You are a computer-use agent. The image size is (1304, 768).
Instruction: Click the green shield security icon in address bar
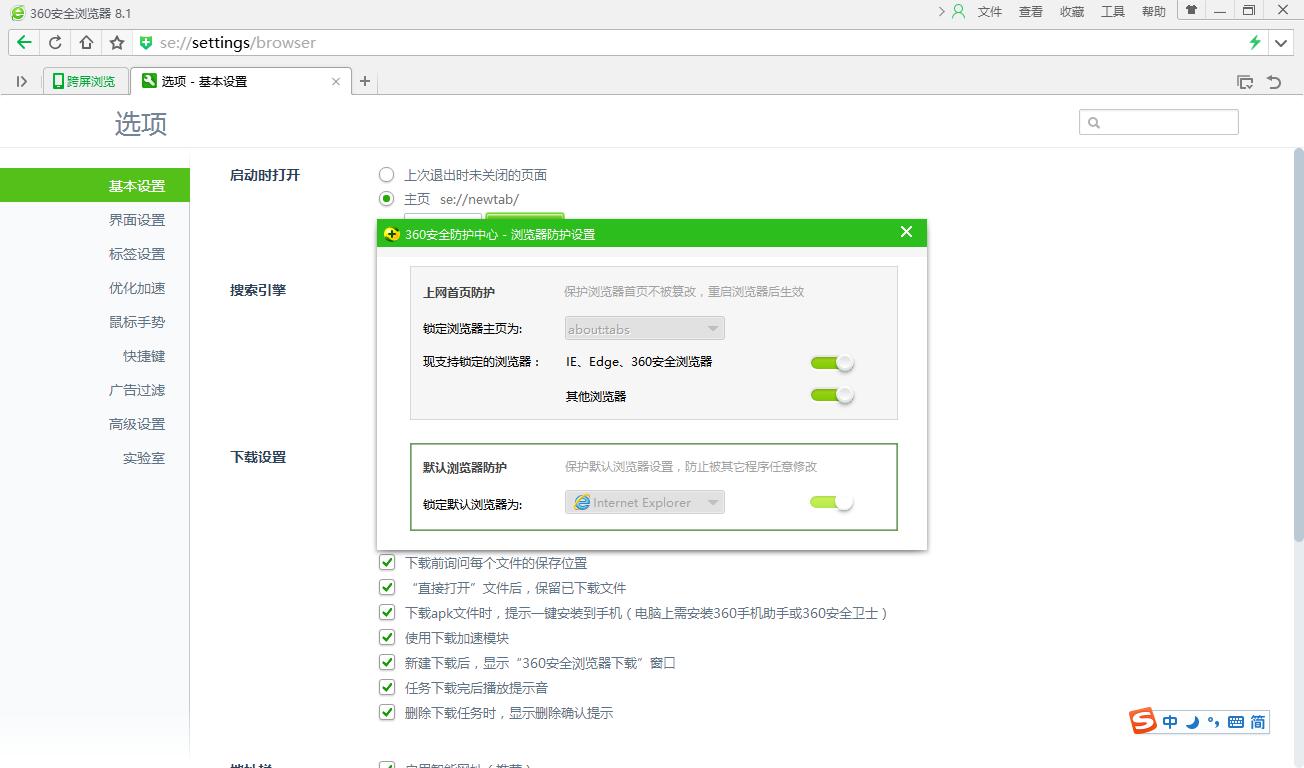(145, 43)
